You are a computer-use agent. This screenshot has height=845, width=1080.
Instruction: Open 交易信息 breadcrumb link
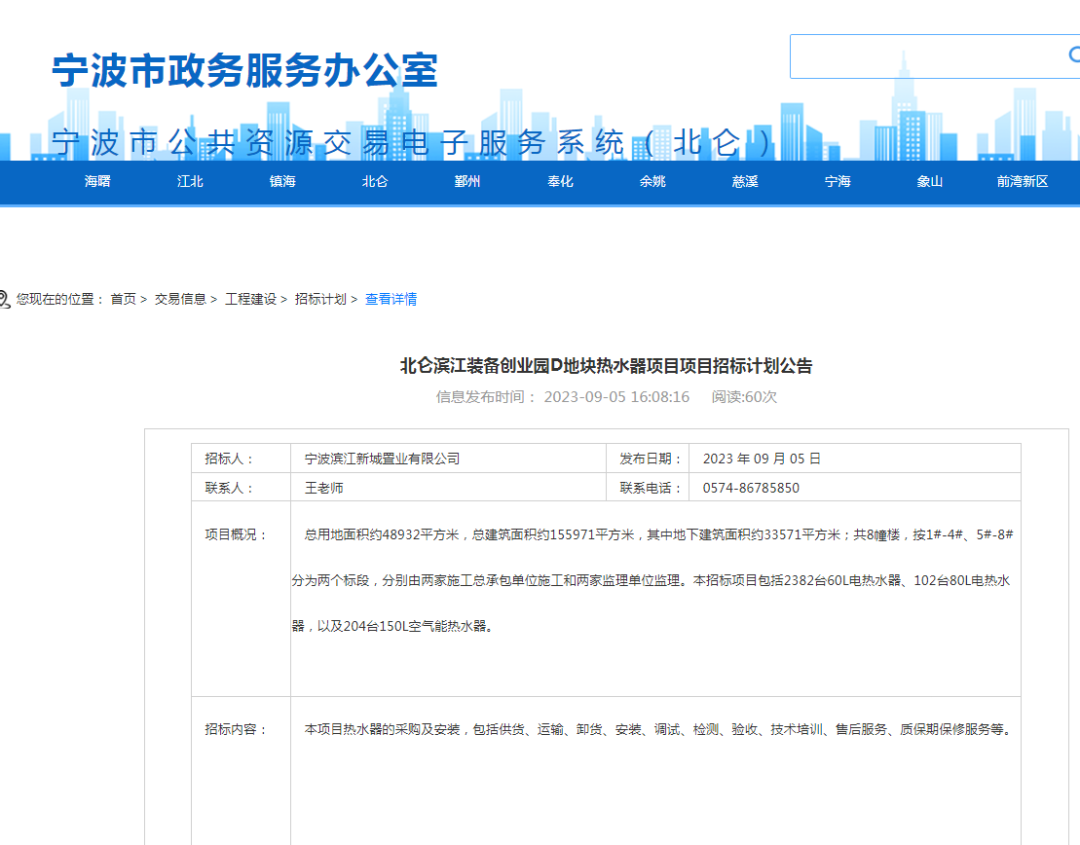coord(180,299)
